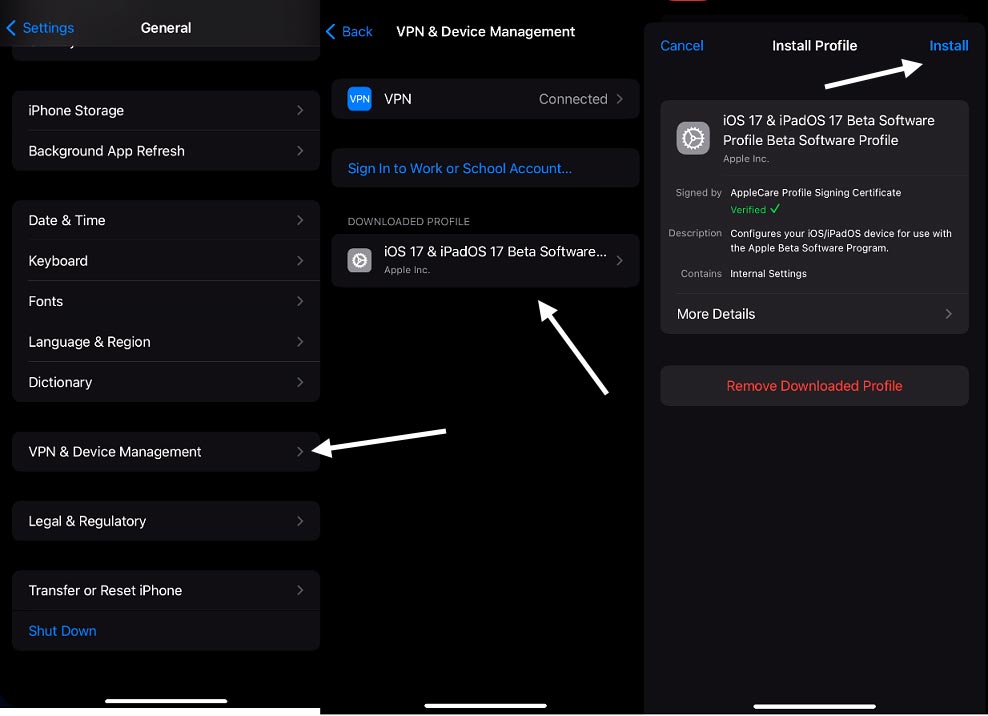
Task: Open iOS 17 & iPadOS 17 Beta Software profile
Action: [485, 260]
